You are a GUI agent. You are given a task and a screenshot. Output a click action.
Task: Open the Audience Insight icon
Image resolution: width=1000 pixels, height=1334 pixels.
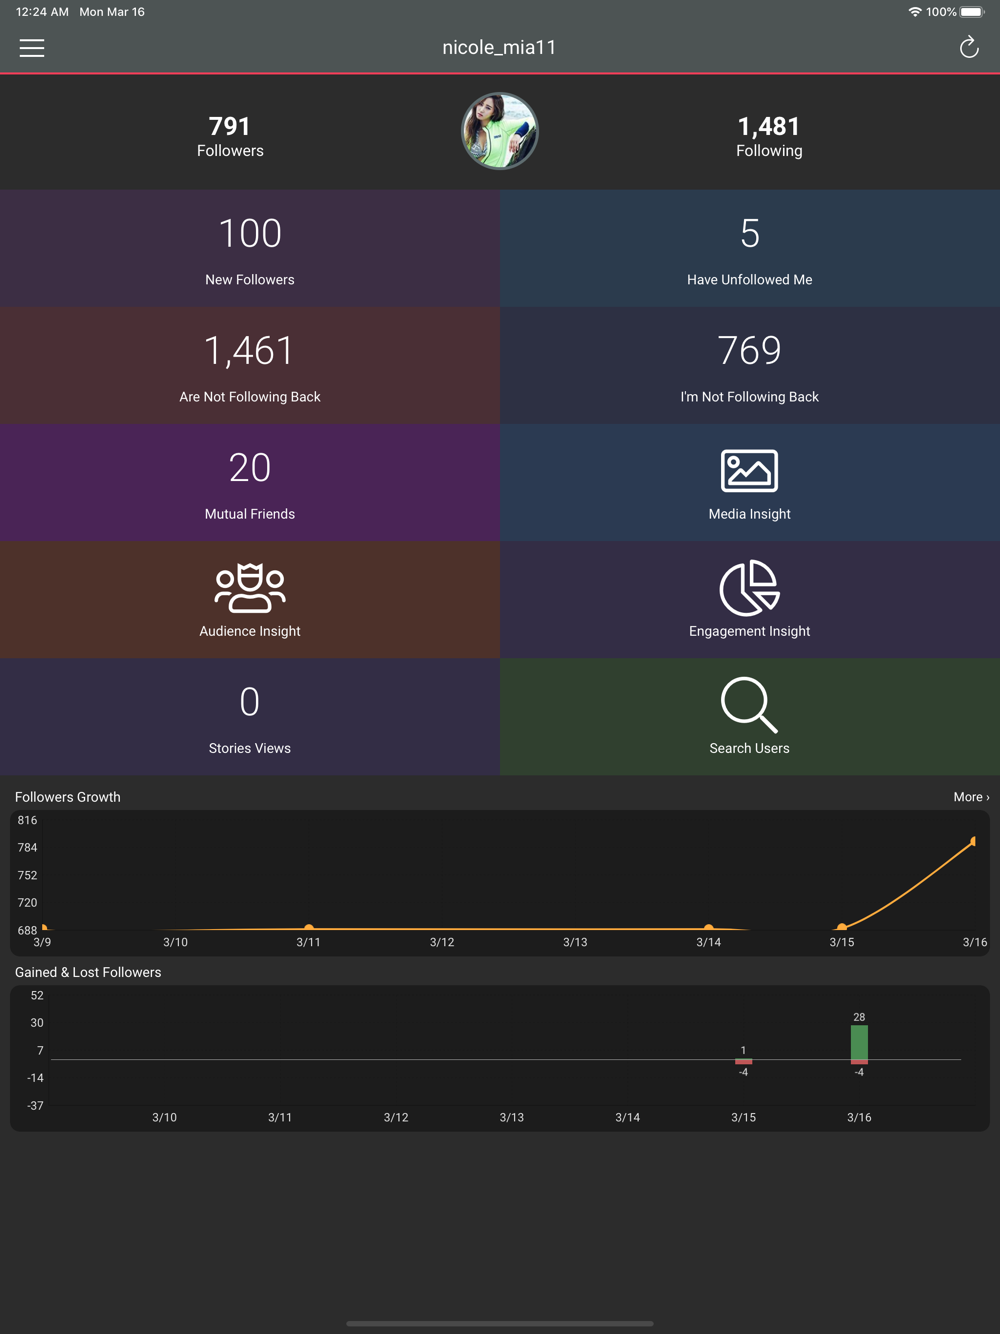coord(250,587)
